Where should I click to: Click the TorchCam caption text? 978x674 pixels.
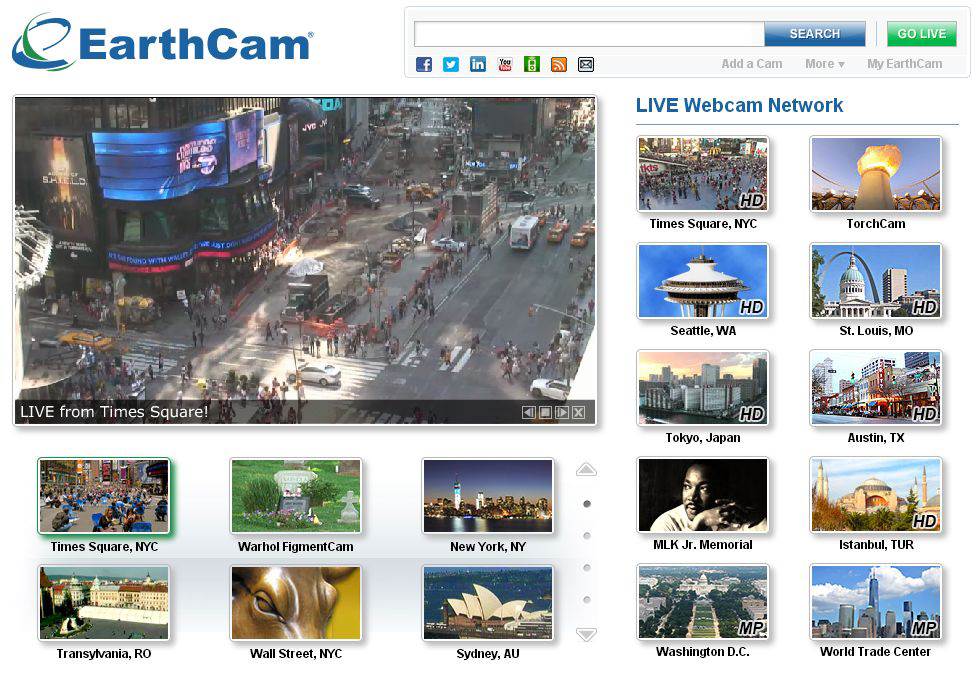click(x=876, y=224)
